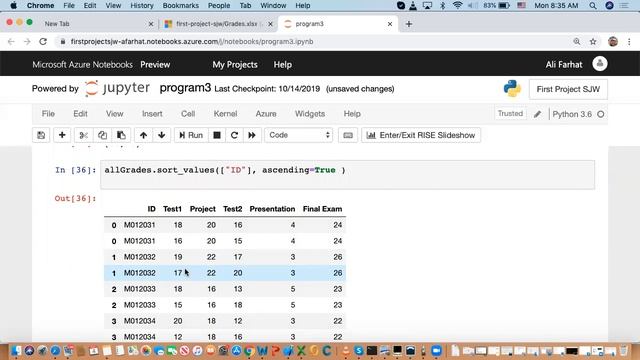Click the Trusted notebook indicator
This screenshot has height=360, width=640.
[x=510, y=114]
